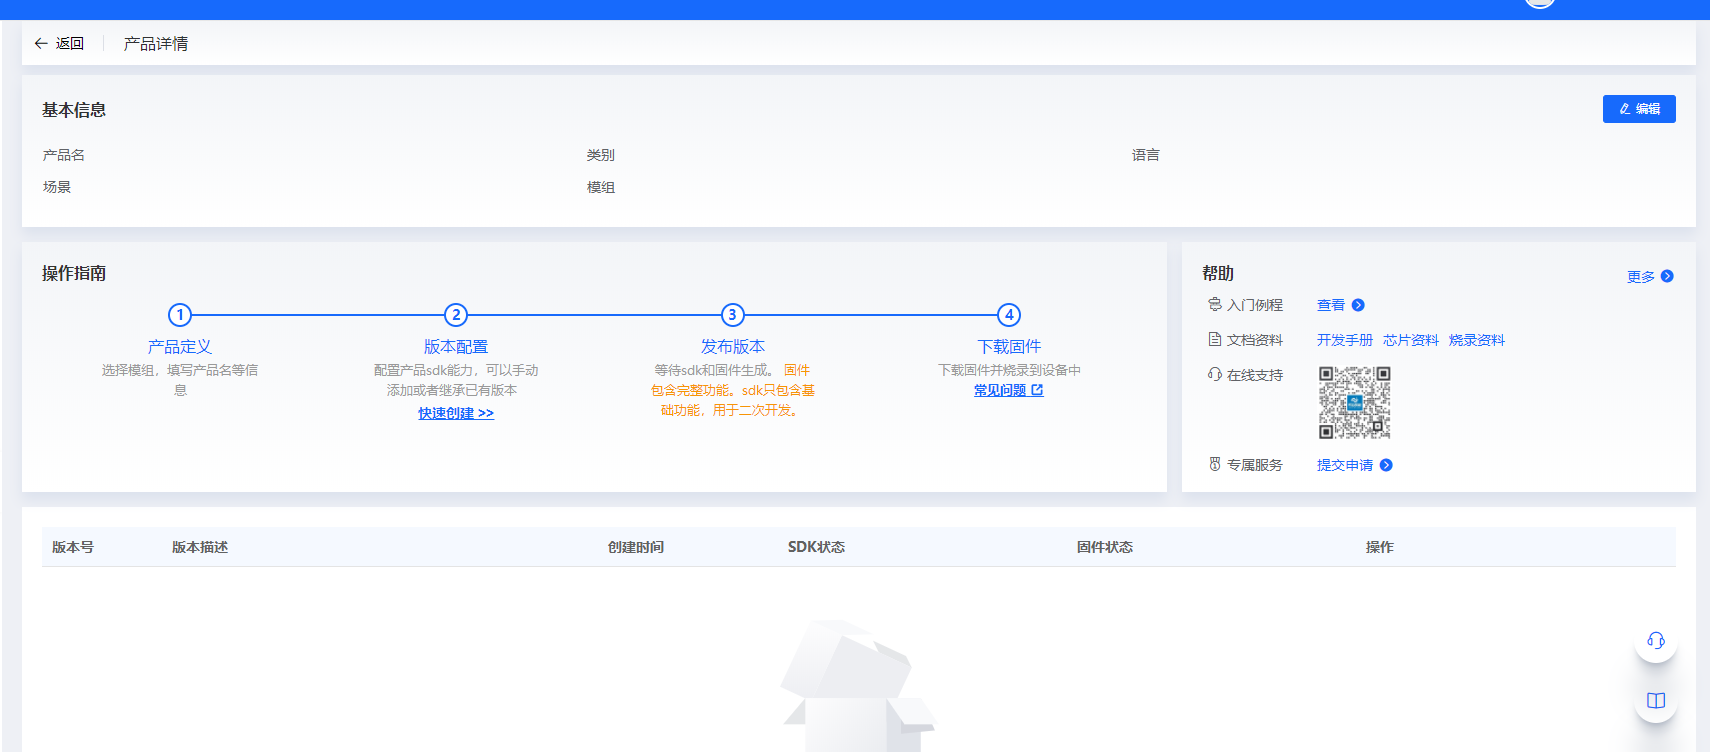This screenshot has width=1710, height=752.
Task: Click the 版本号 column header
Action: [x=73, y=547]
